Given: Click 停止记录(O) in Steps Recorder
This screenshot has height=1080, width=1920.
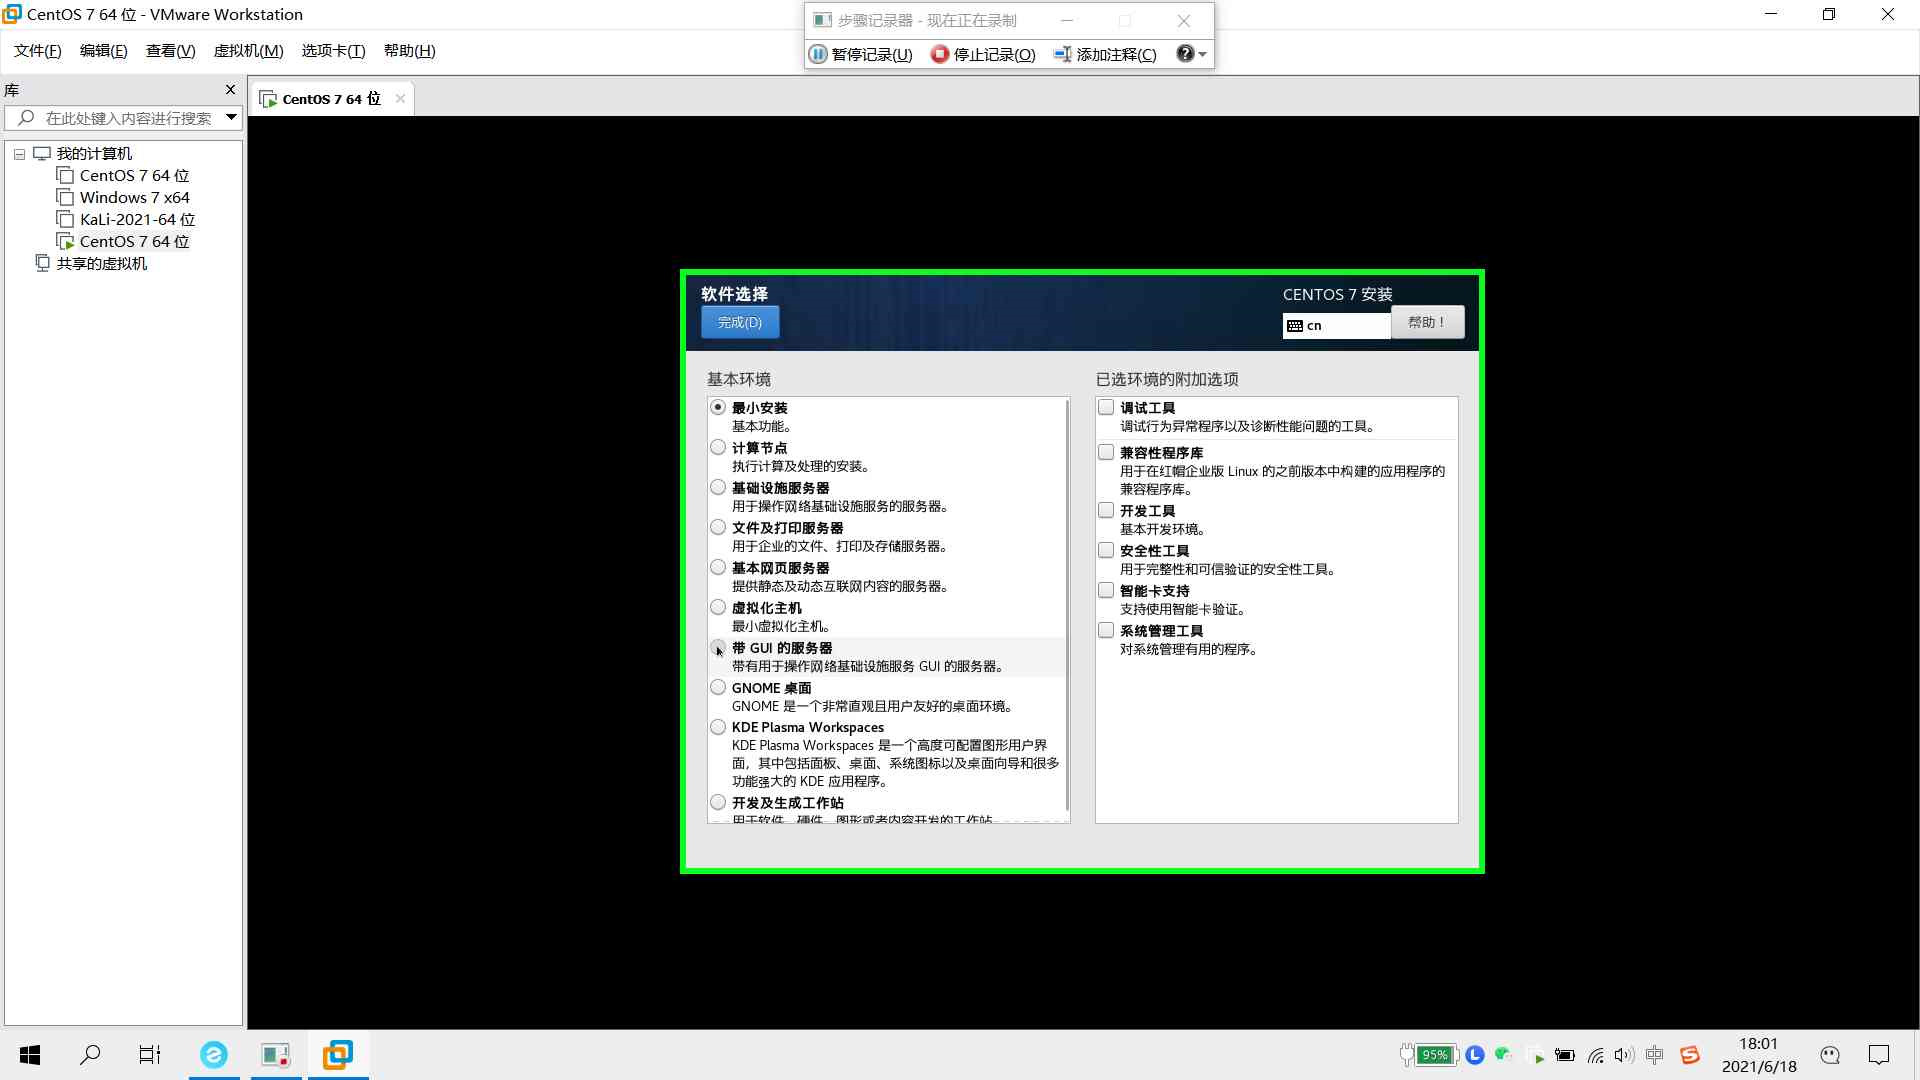Looking at the screenshot, I should [x=984, y=54].
